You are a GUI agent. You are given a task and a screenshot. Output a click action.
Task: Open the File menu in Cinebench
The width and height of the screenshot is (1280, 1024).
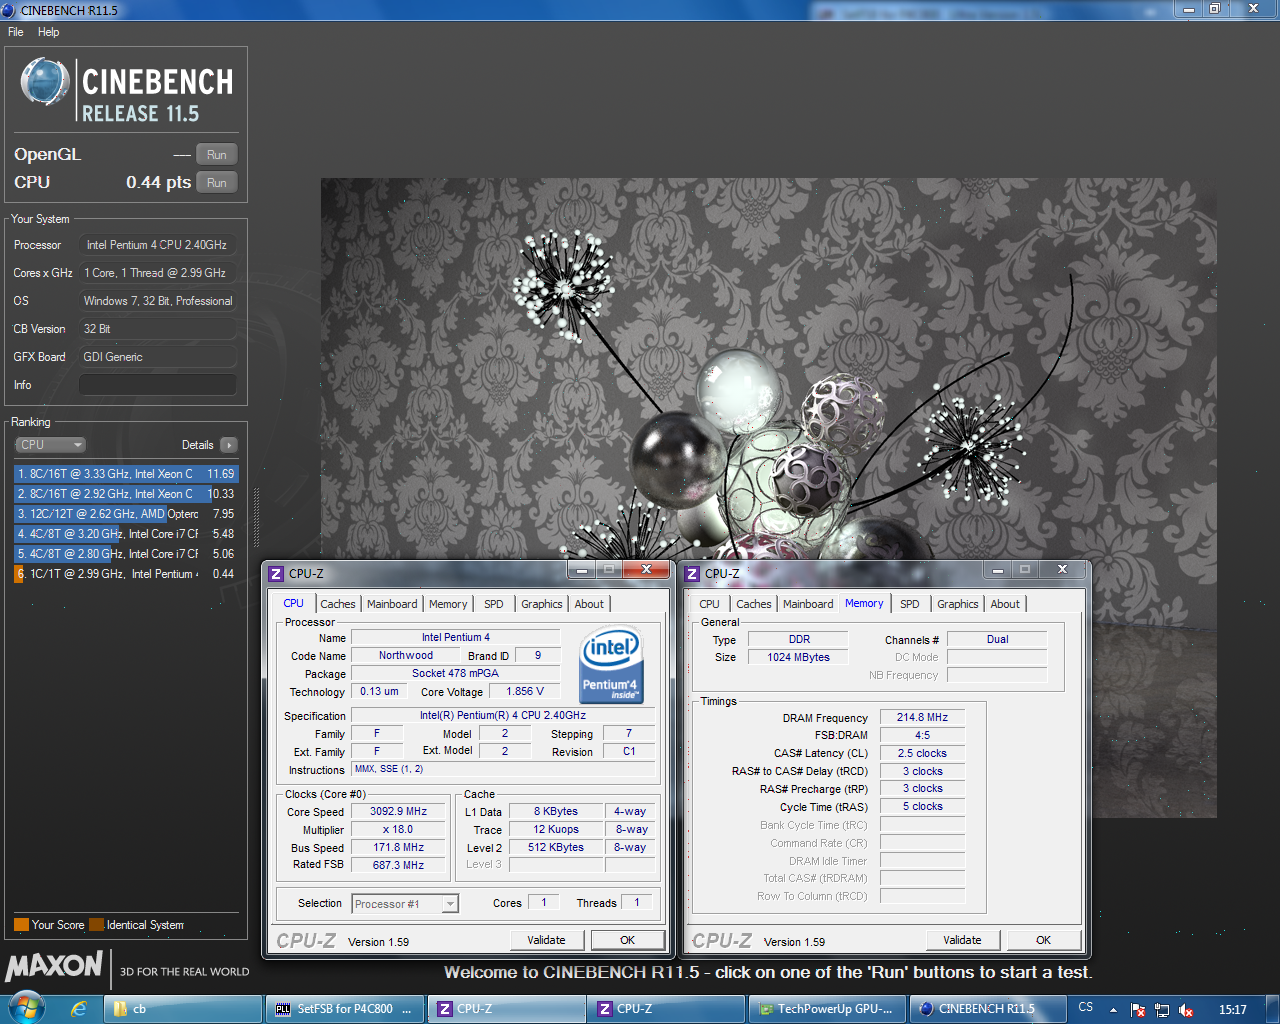pos(16,32)
